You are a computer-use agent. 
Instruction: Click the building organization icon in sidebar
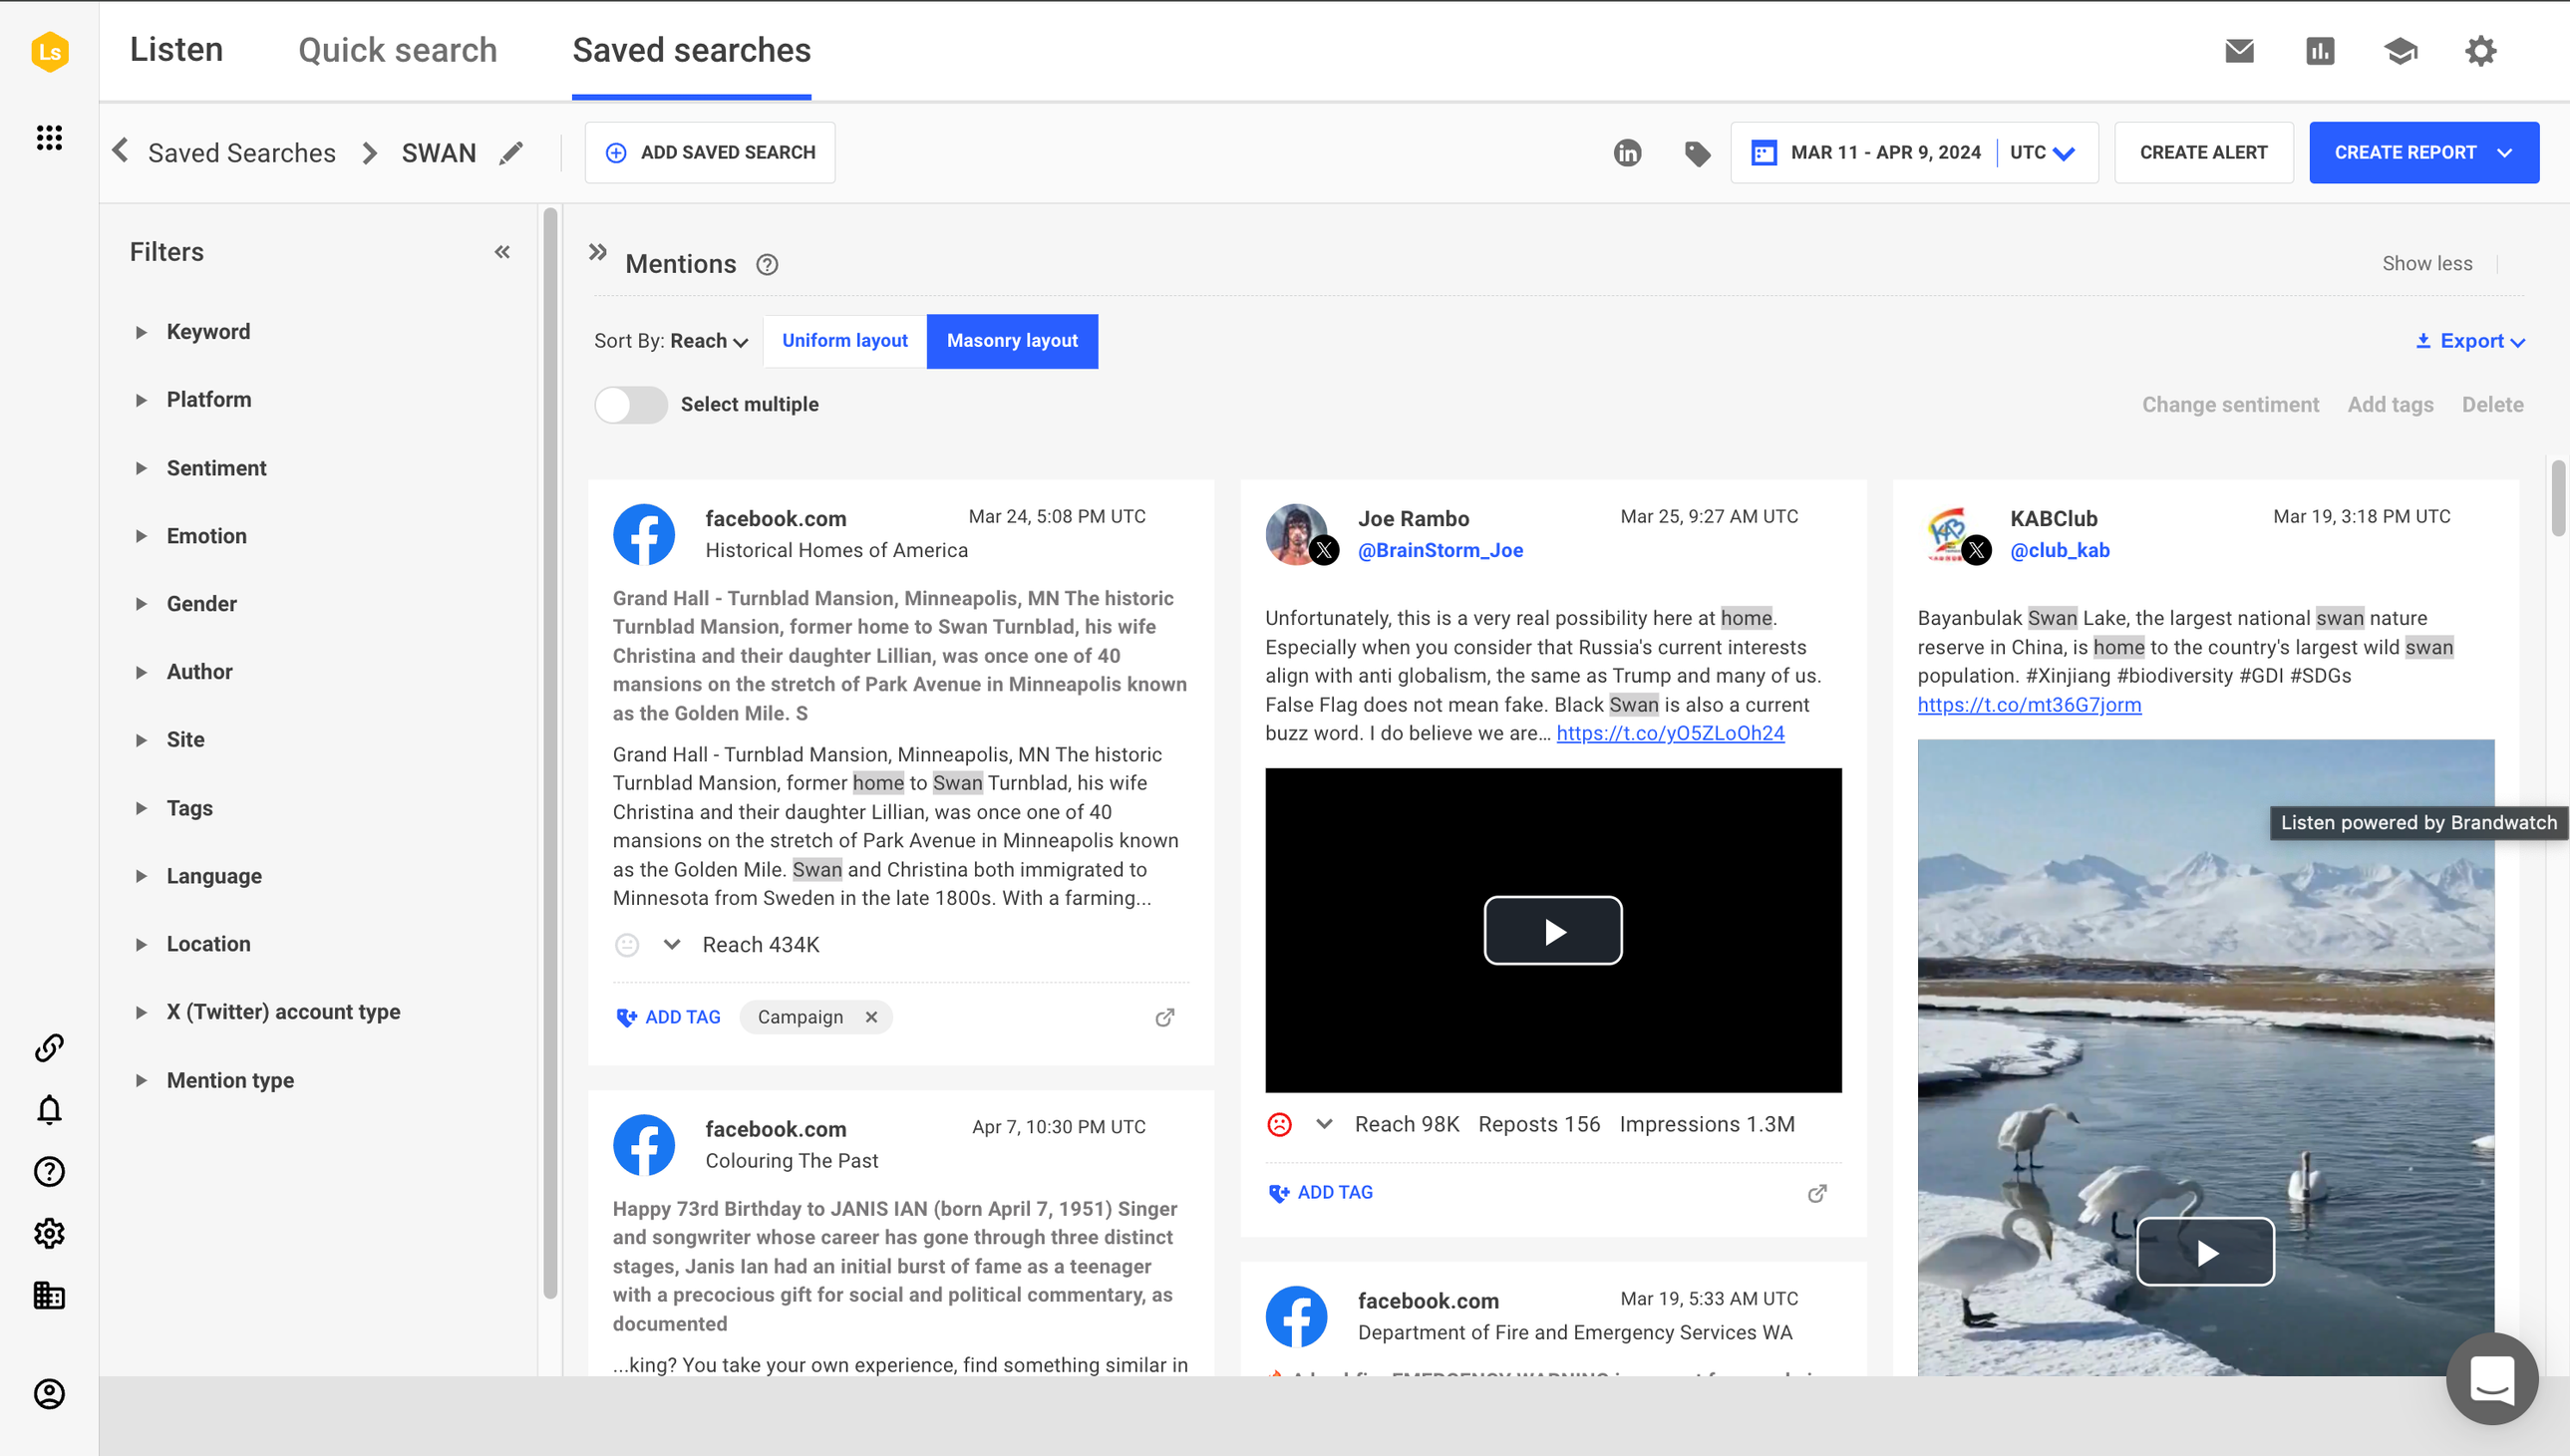tap(49, 1296)
